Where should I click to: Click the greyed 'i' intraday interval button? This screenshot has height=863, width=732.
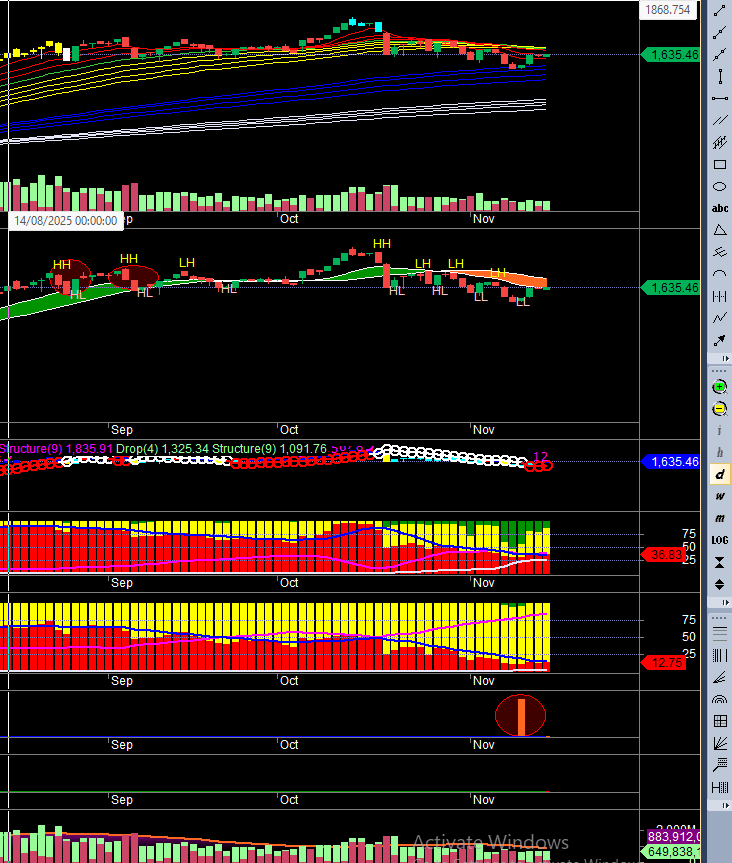(x=719, y=430)
